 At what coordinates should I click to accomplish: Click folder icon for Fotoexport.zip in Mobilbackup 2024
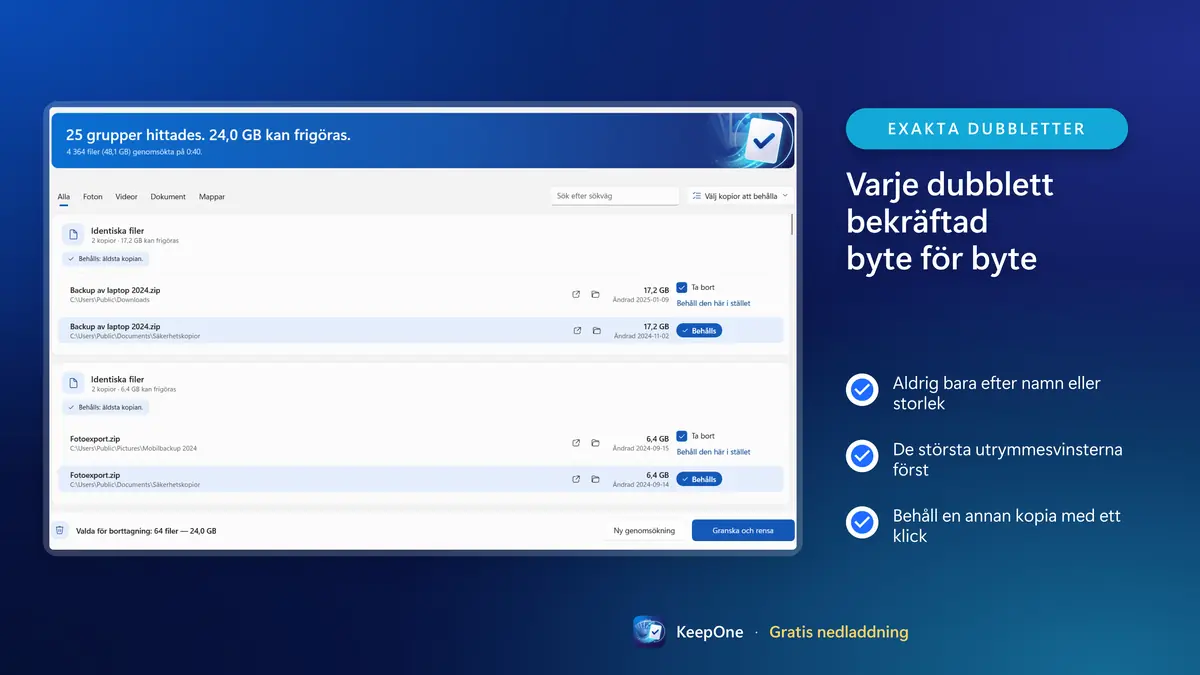[595, 443]
